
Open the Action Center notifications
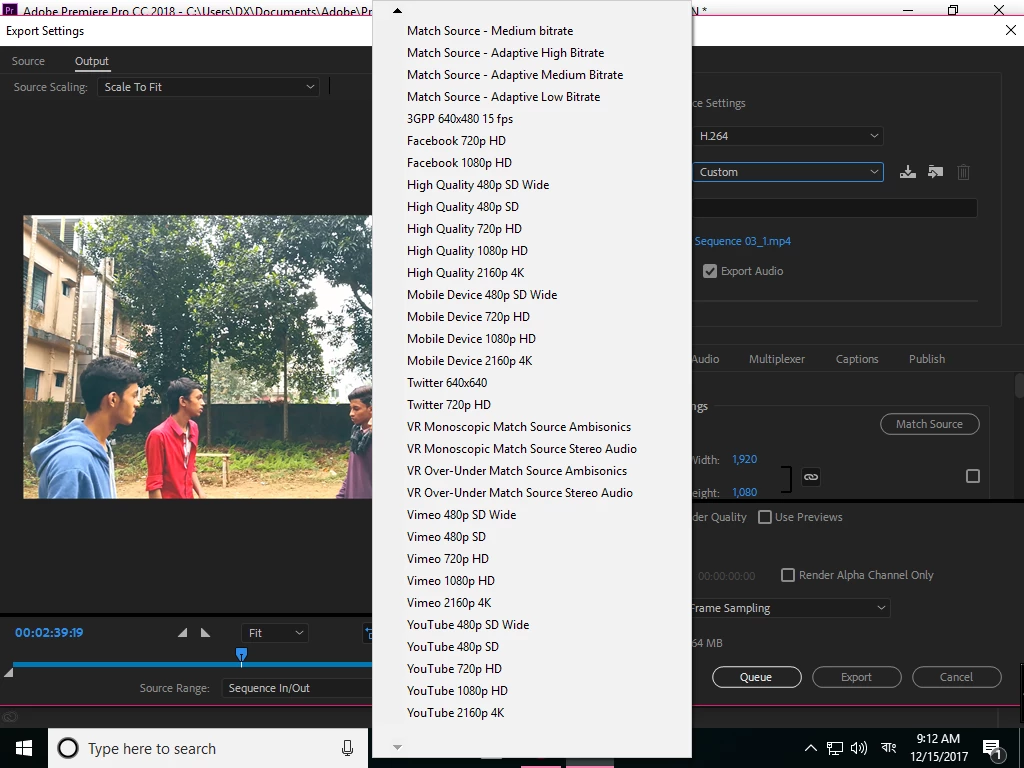click(x=992, y=749)
